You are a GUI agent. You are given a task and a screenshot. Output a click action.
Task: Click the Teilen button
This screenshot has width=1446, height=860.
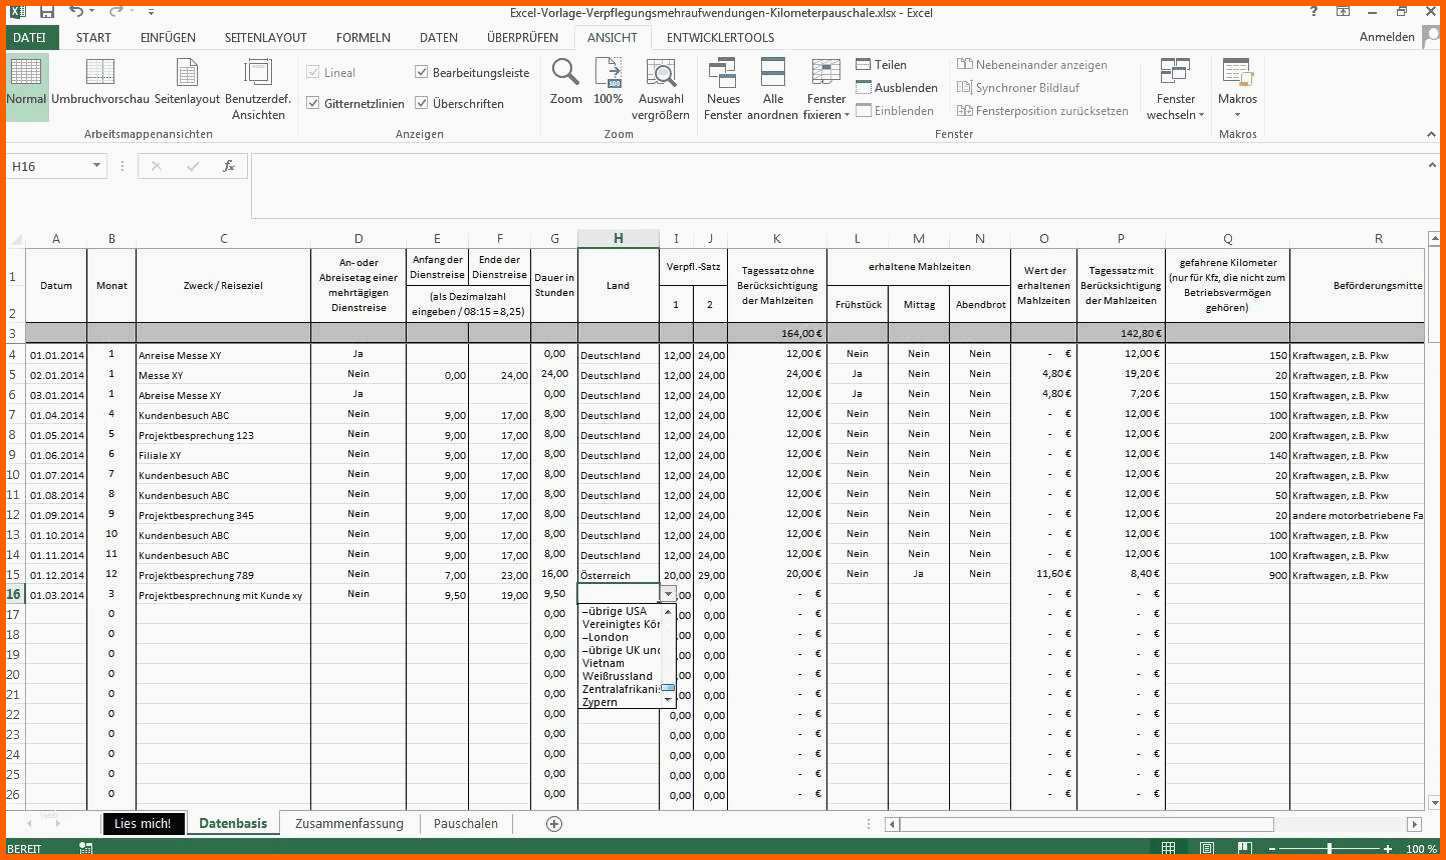pos(881,65)
